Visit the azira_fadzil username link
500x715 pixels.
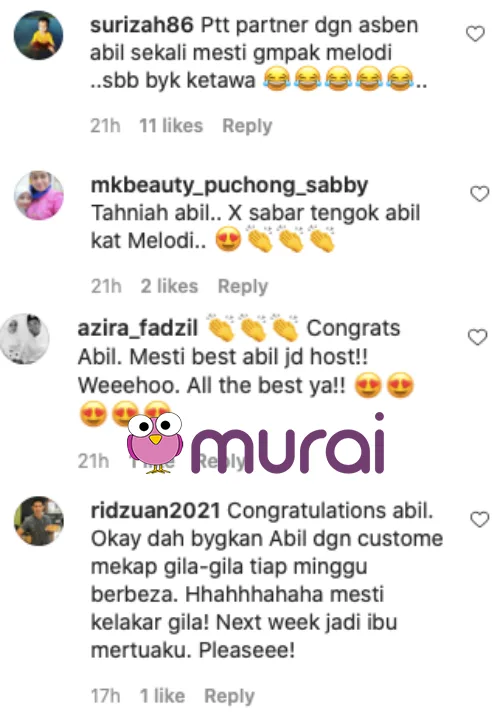tap(138, 328)
